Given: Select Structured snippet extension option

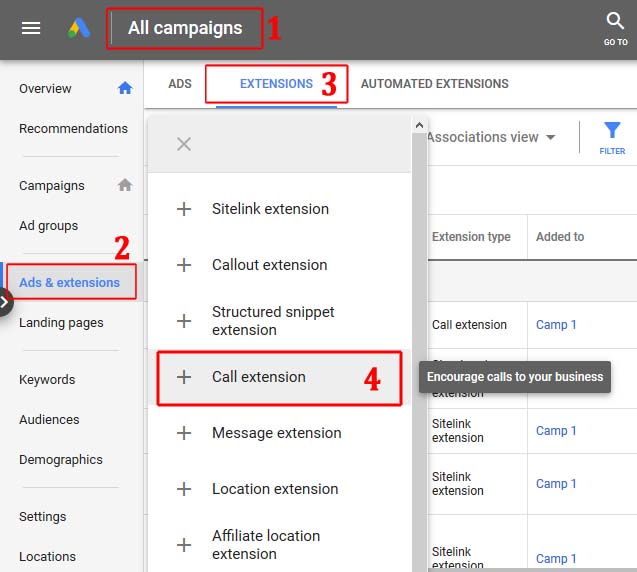Looking at the screenshot, I should (273, 321).
